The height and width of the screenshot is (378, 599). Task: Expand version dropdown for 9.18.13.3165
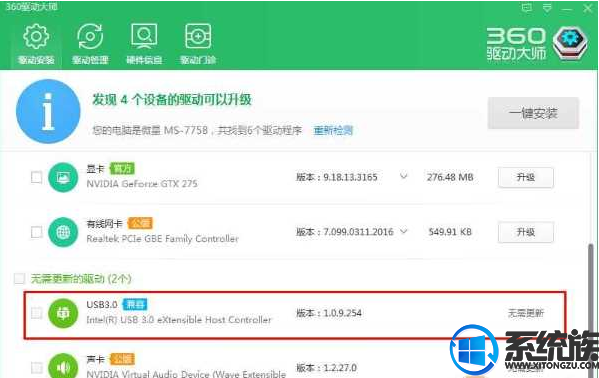coord(403,177)
